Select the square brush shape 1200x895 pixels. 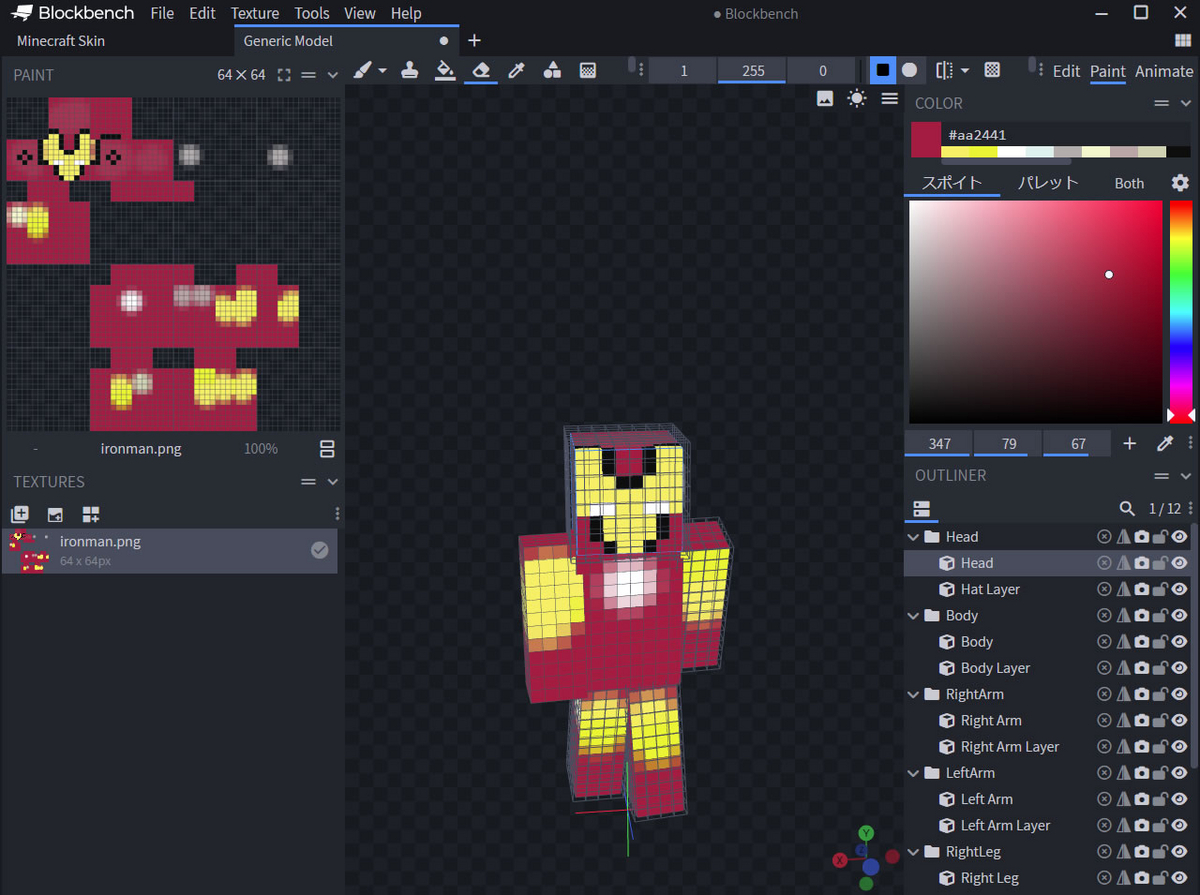tap(882, 70)
